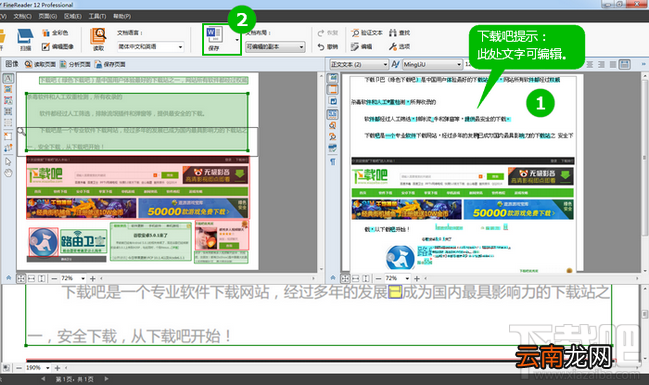Open the 文档语言 language dropdown
The image size is (649, 385).
(x=150, y=46)
